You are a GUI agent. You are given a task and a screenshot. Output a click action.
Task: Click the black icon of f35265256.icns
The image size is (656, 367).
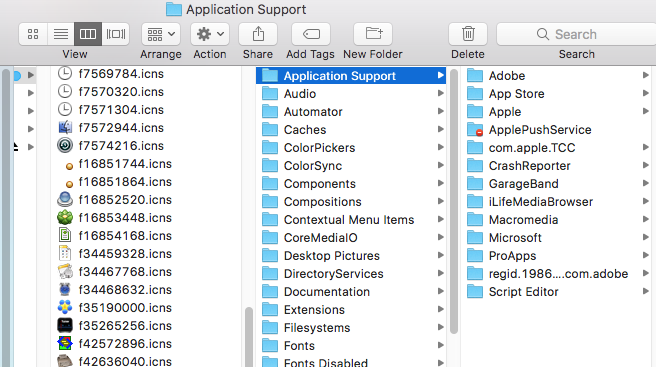pyautogui.click(x=65, y=326)
